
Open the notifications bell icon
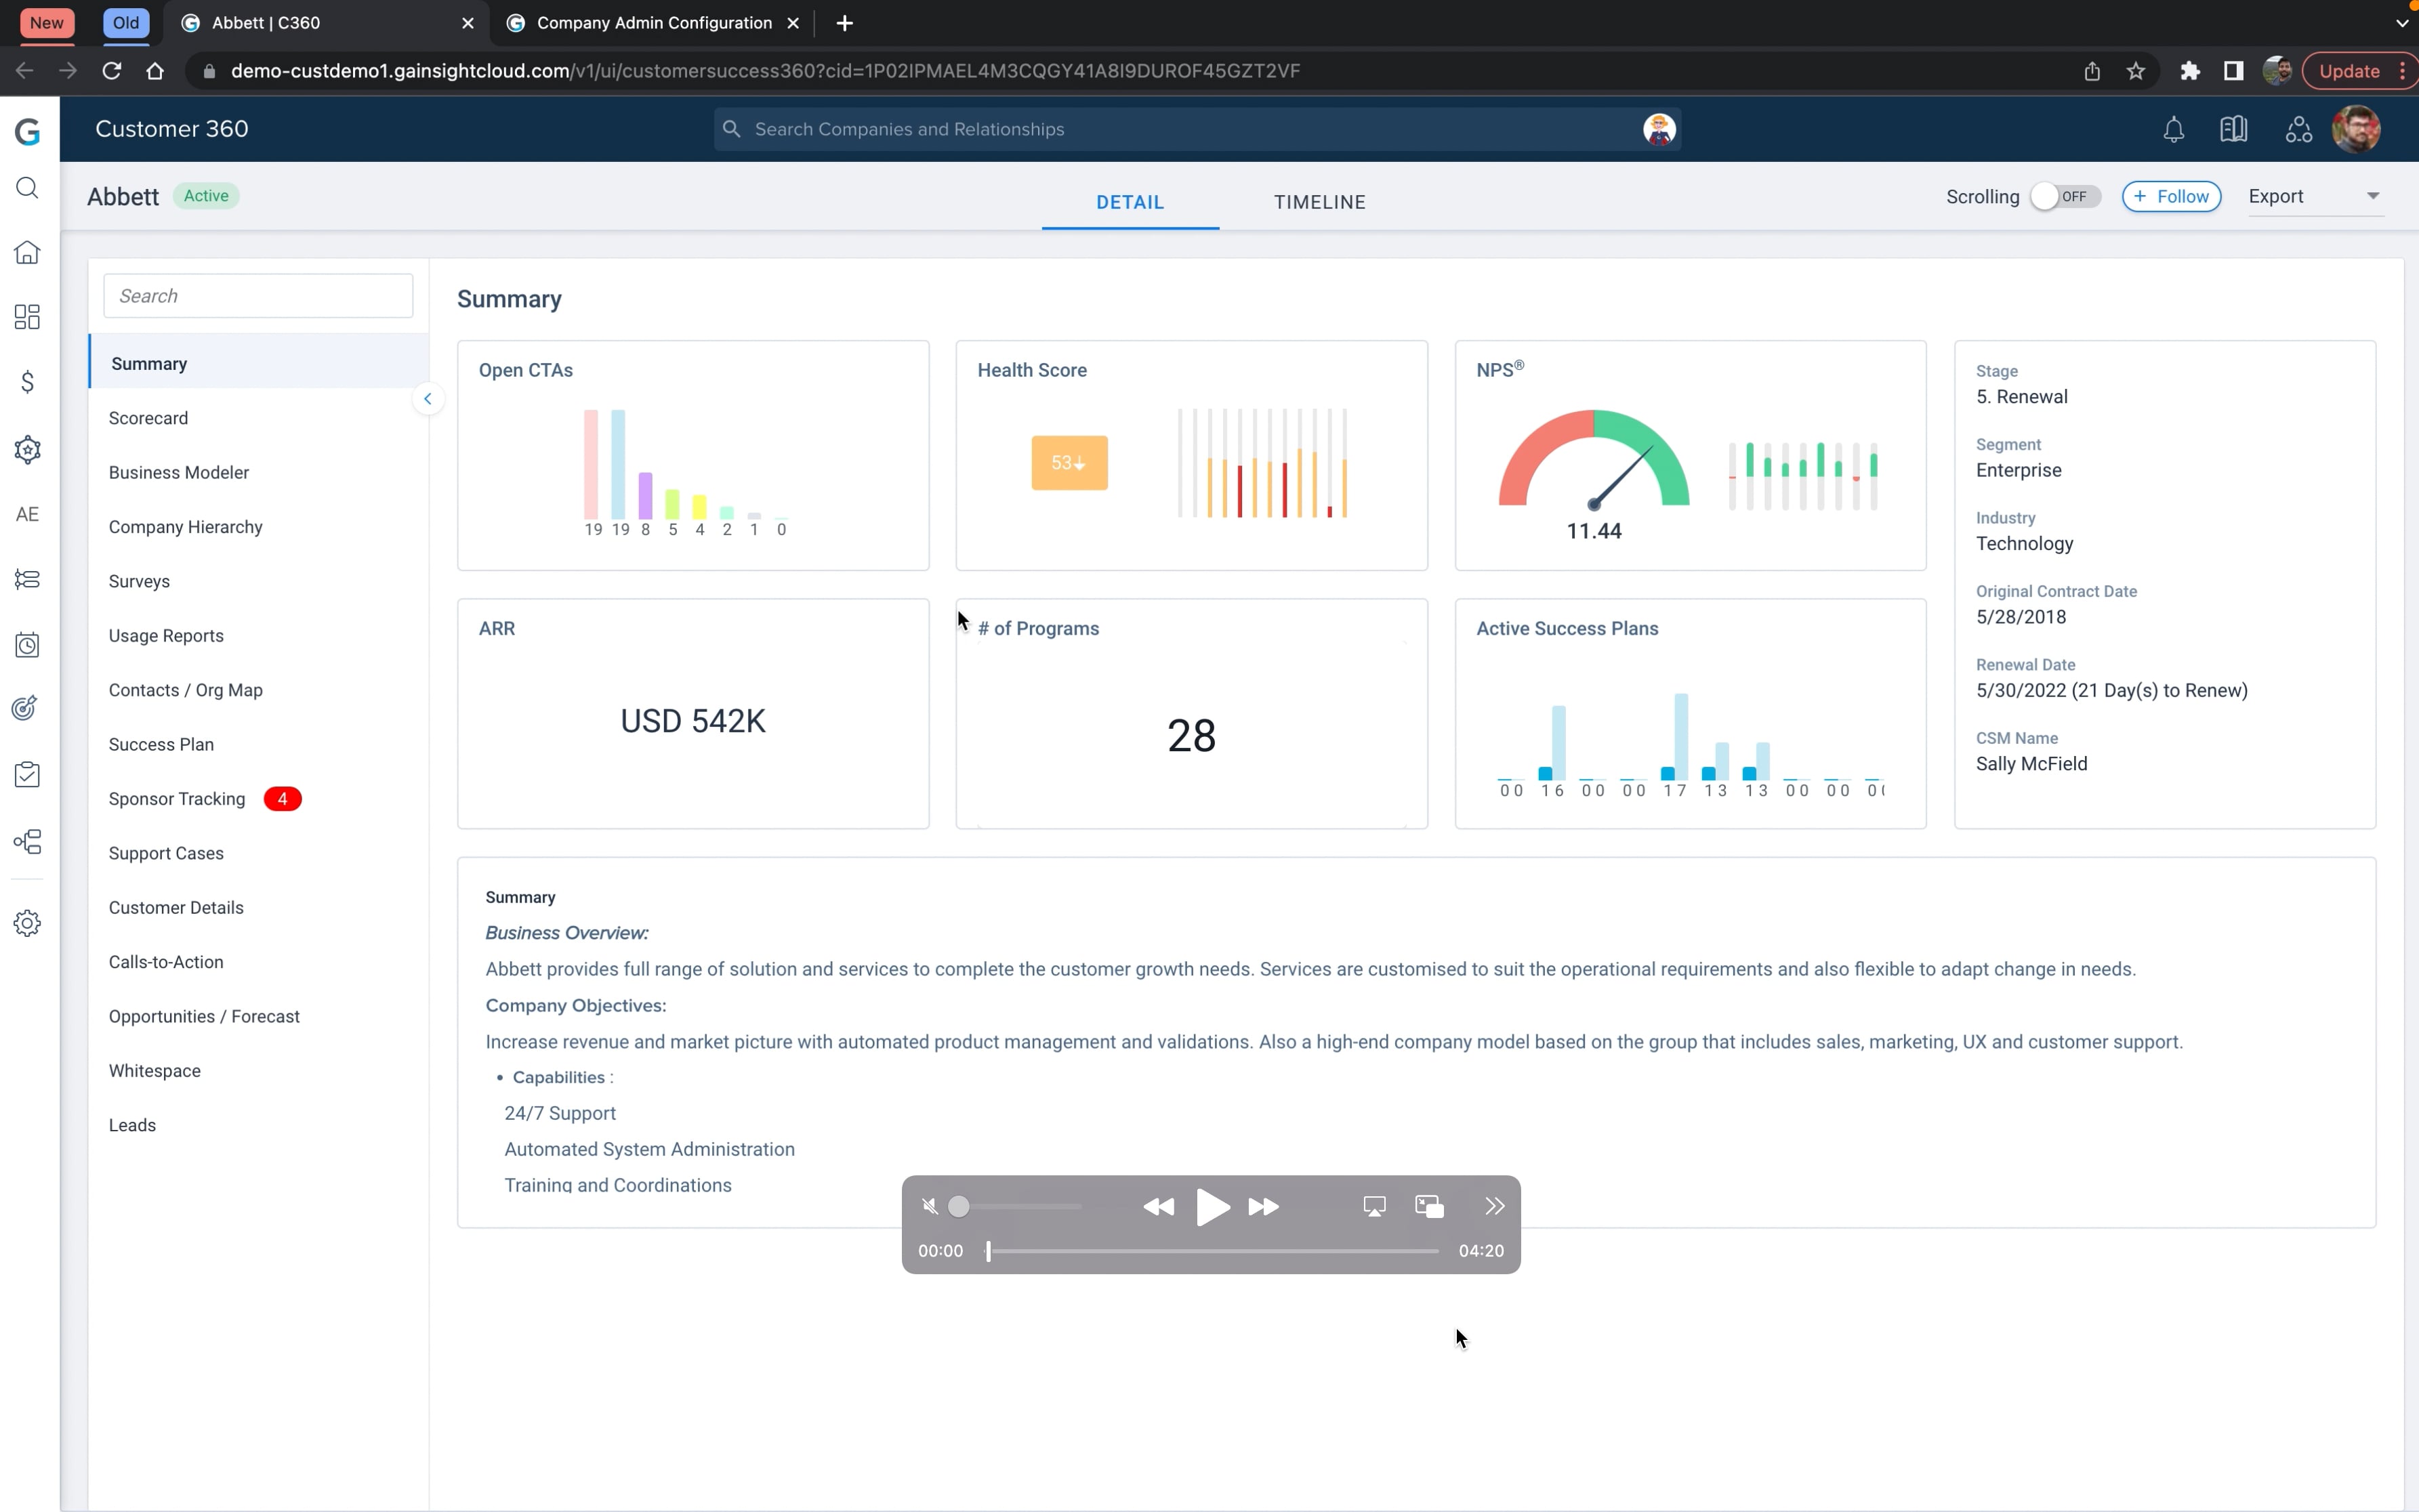point(2173,129)
